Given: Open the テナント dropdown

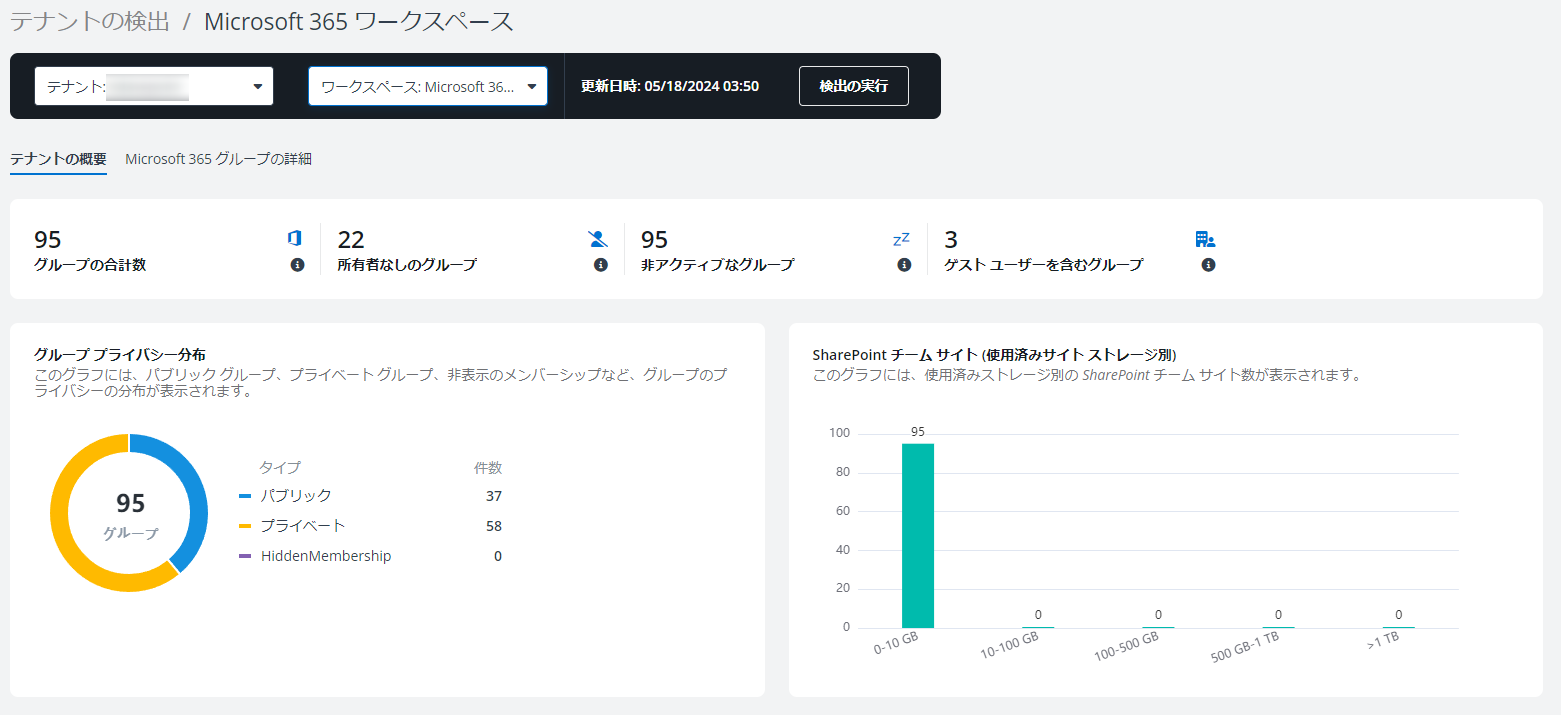Looking at the screenshot, I should point(154,86).
